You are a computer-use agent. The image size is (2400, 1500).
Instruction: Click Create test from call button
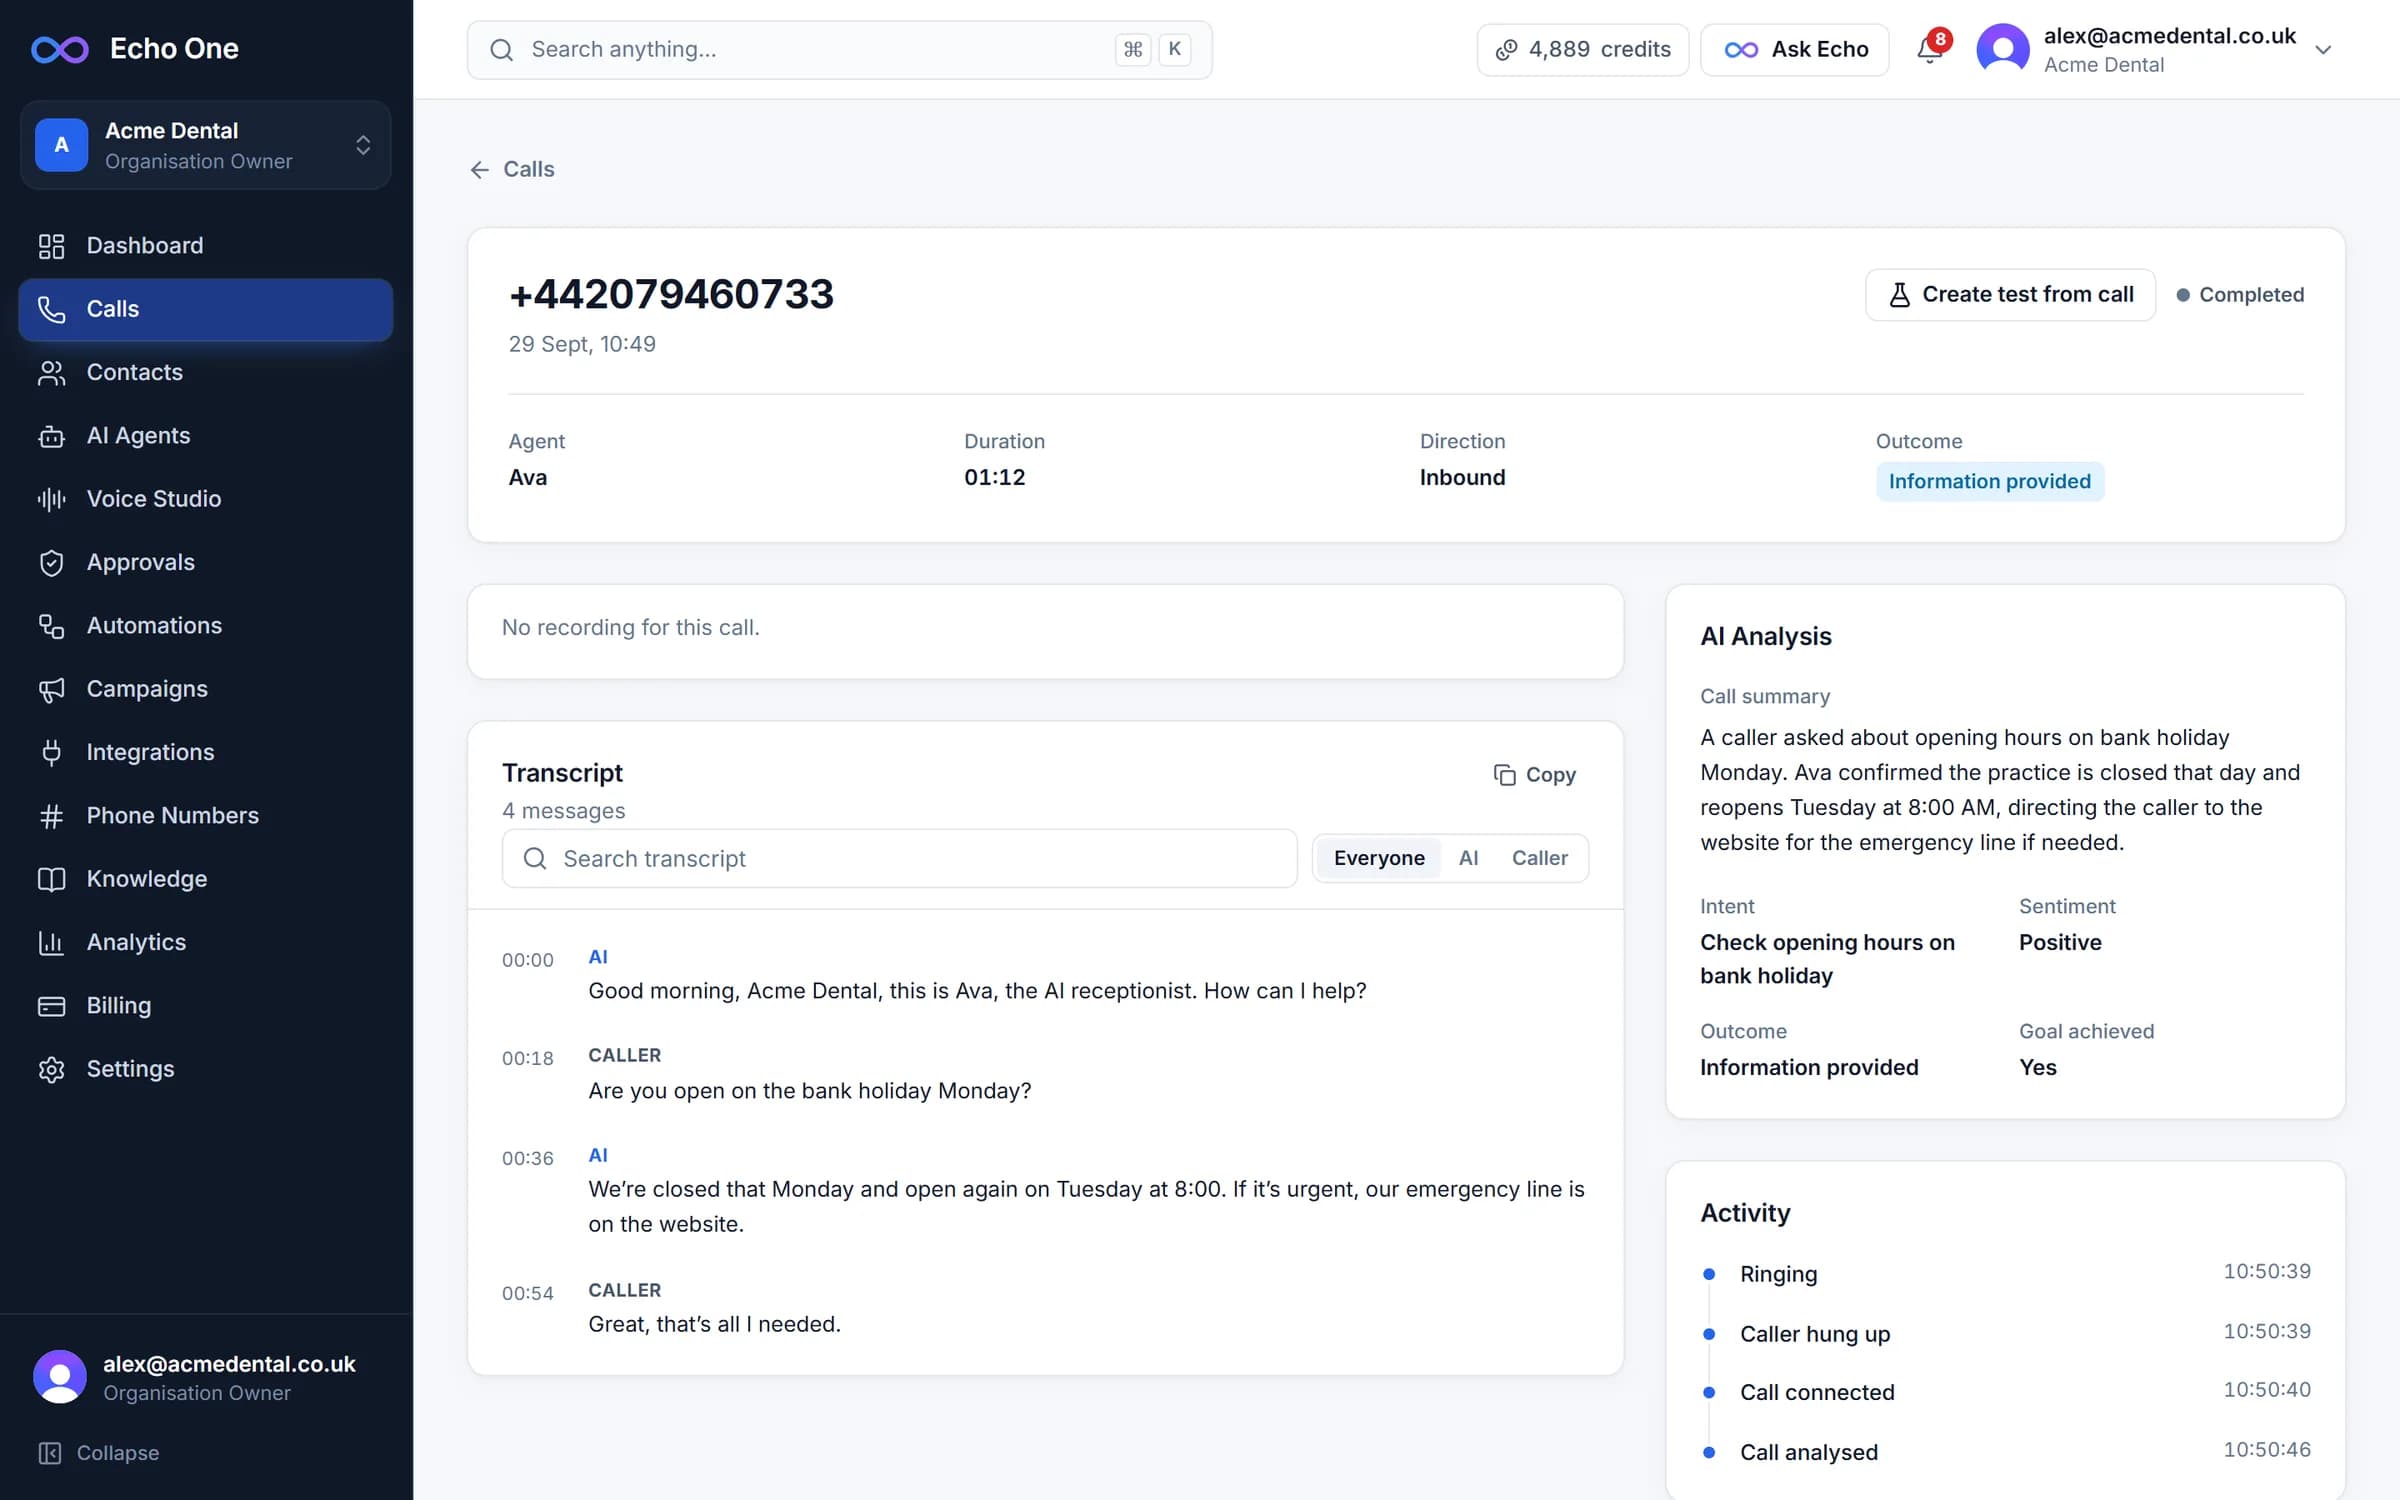point(2010,295)
